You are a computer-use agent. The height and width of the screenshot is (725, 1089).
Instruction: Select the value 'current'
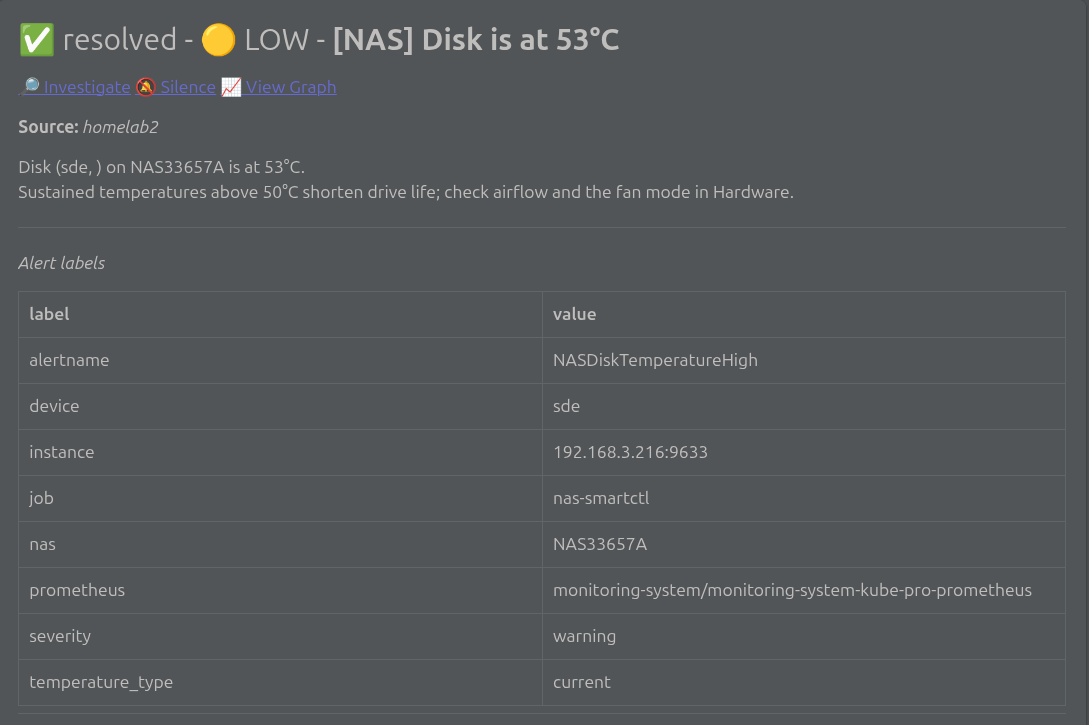pyautogui.click(x=581, y=682)
